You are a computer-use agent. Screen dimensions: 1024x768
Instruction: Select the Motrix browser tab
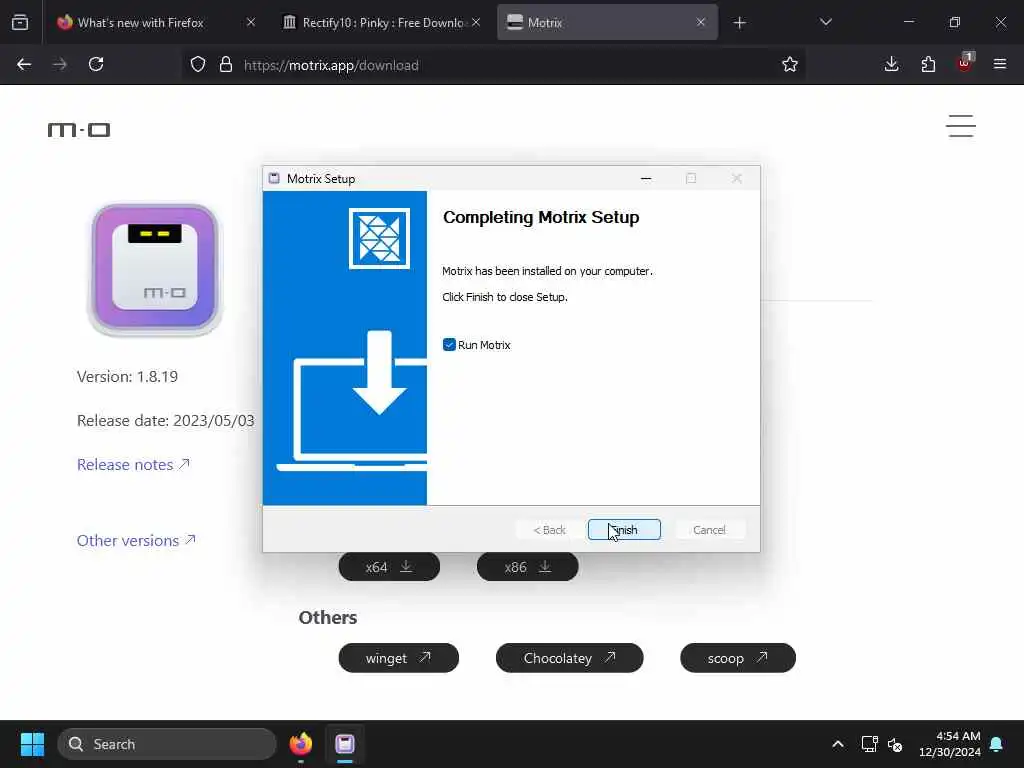[607, 23]
